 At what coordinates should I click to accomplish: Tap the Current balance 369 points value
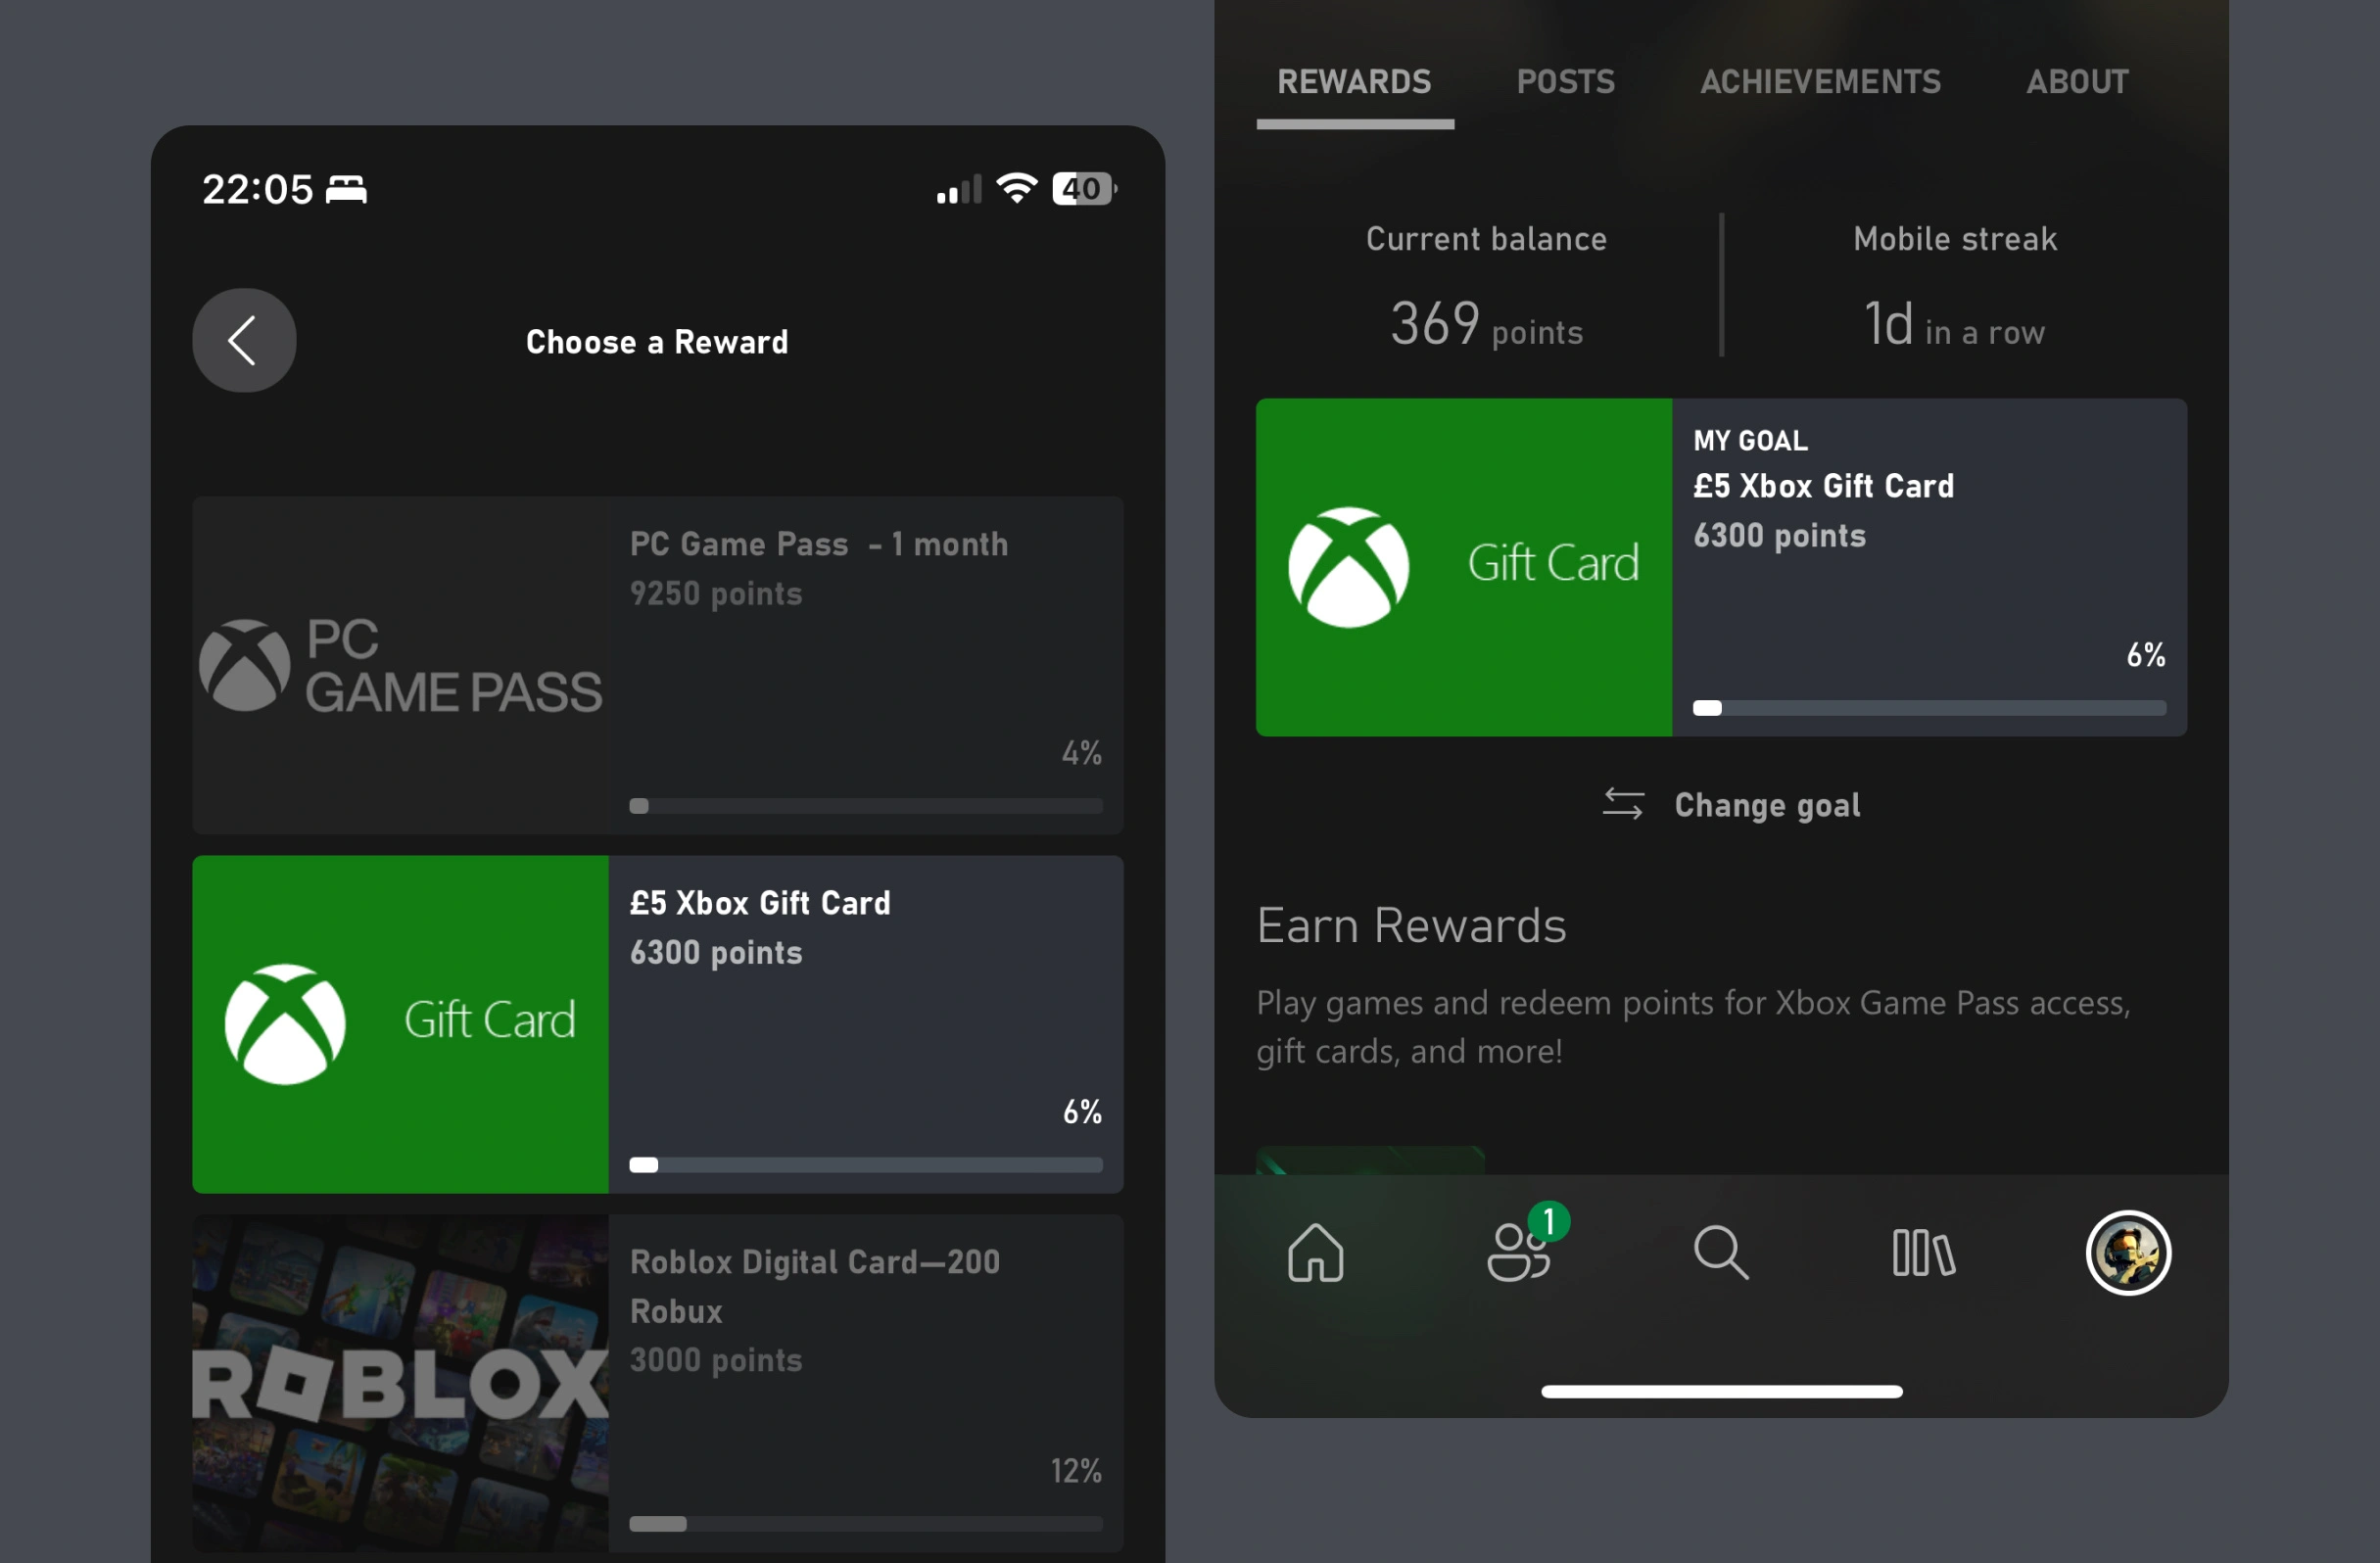pos(1486,324)
